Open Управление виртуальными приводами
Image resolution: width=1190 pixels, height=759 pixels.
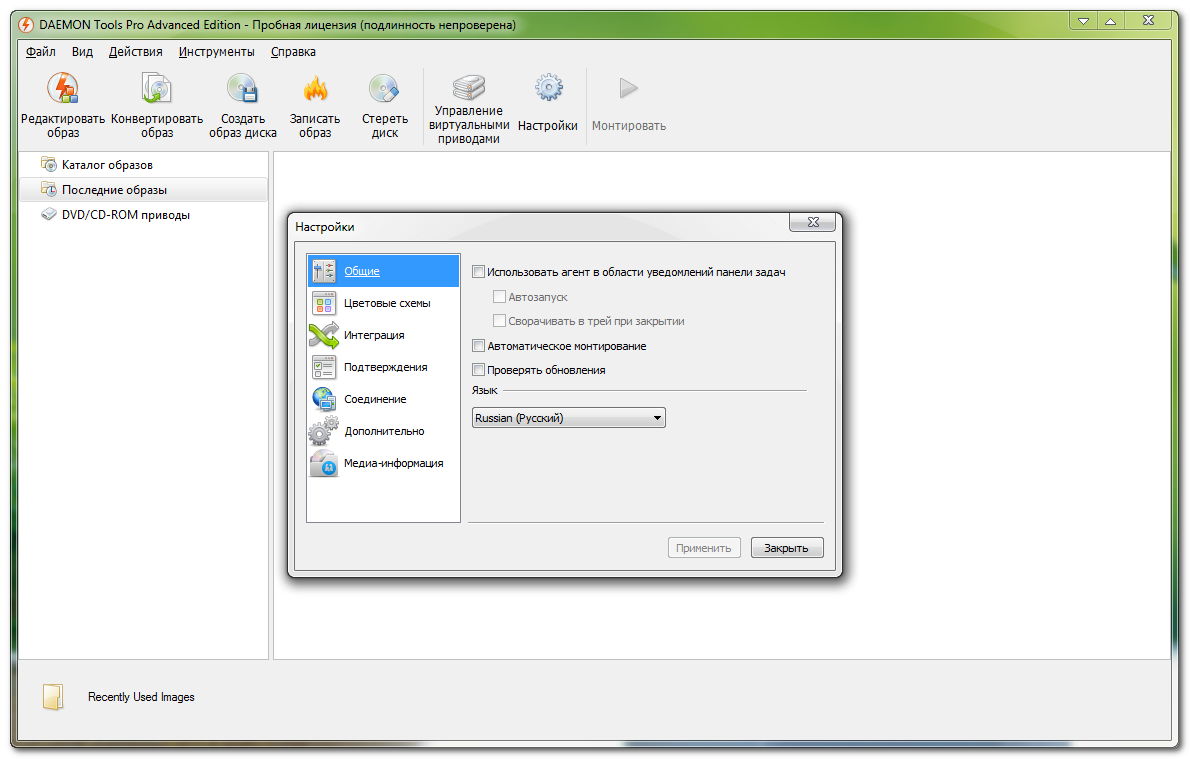(468, 88)
